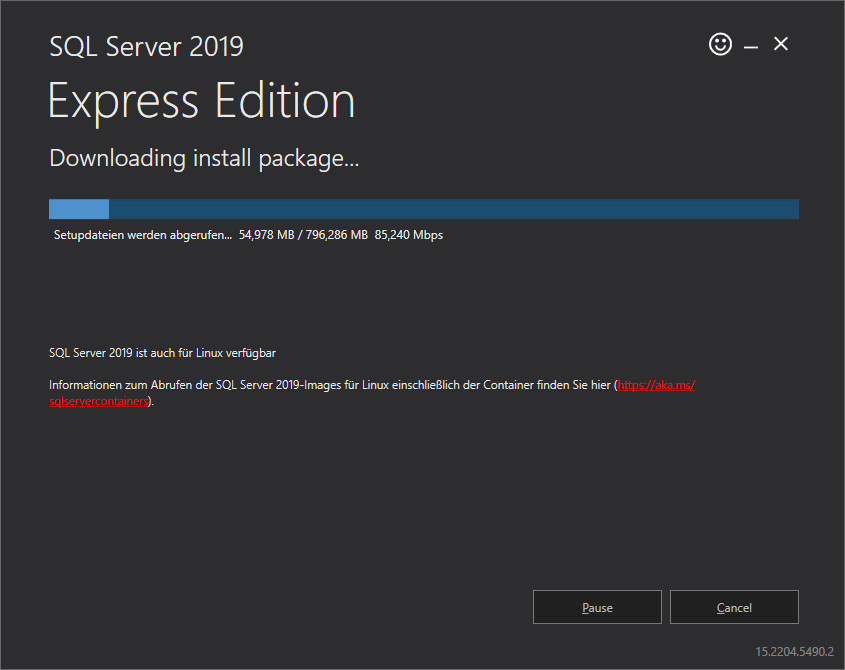Click the version number 15.2204.5490.2

(x=794, y=652)
